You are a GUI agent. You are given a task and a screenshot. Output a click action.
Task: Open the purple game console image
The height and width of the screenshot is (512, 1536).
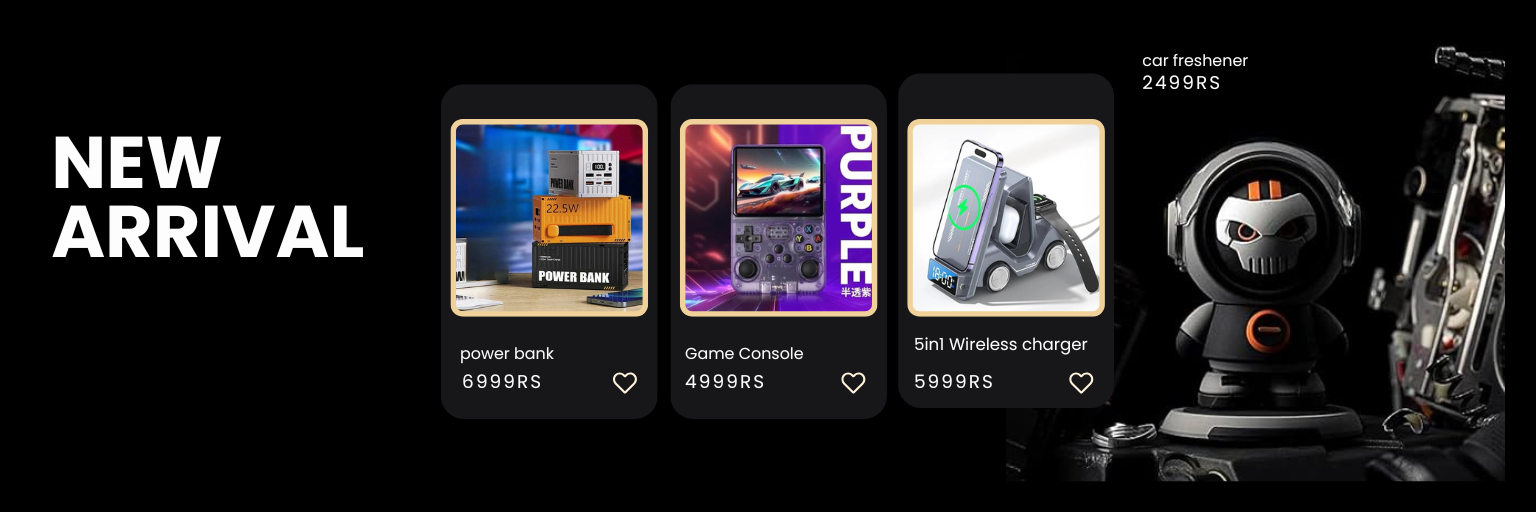tap(778, 218)
